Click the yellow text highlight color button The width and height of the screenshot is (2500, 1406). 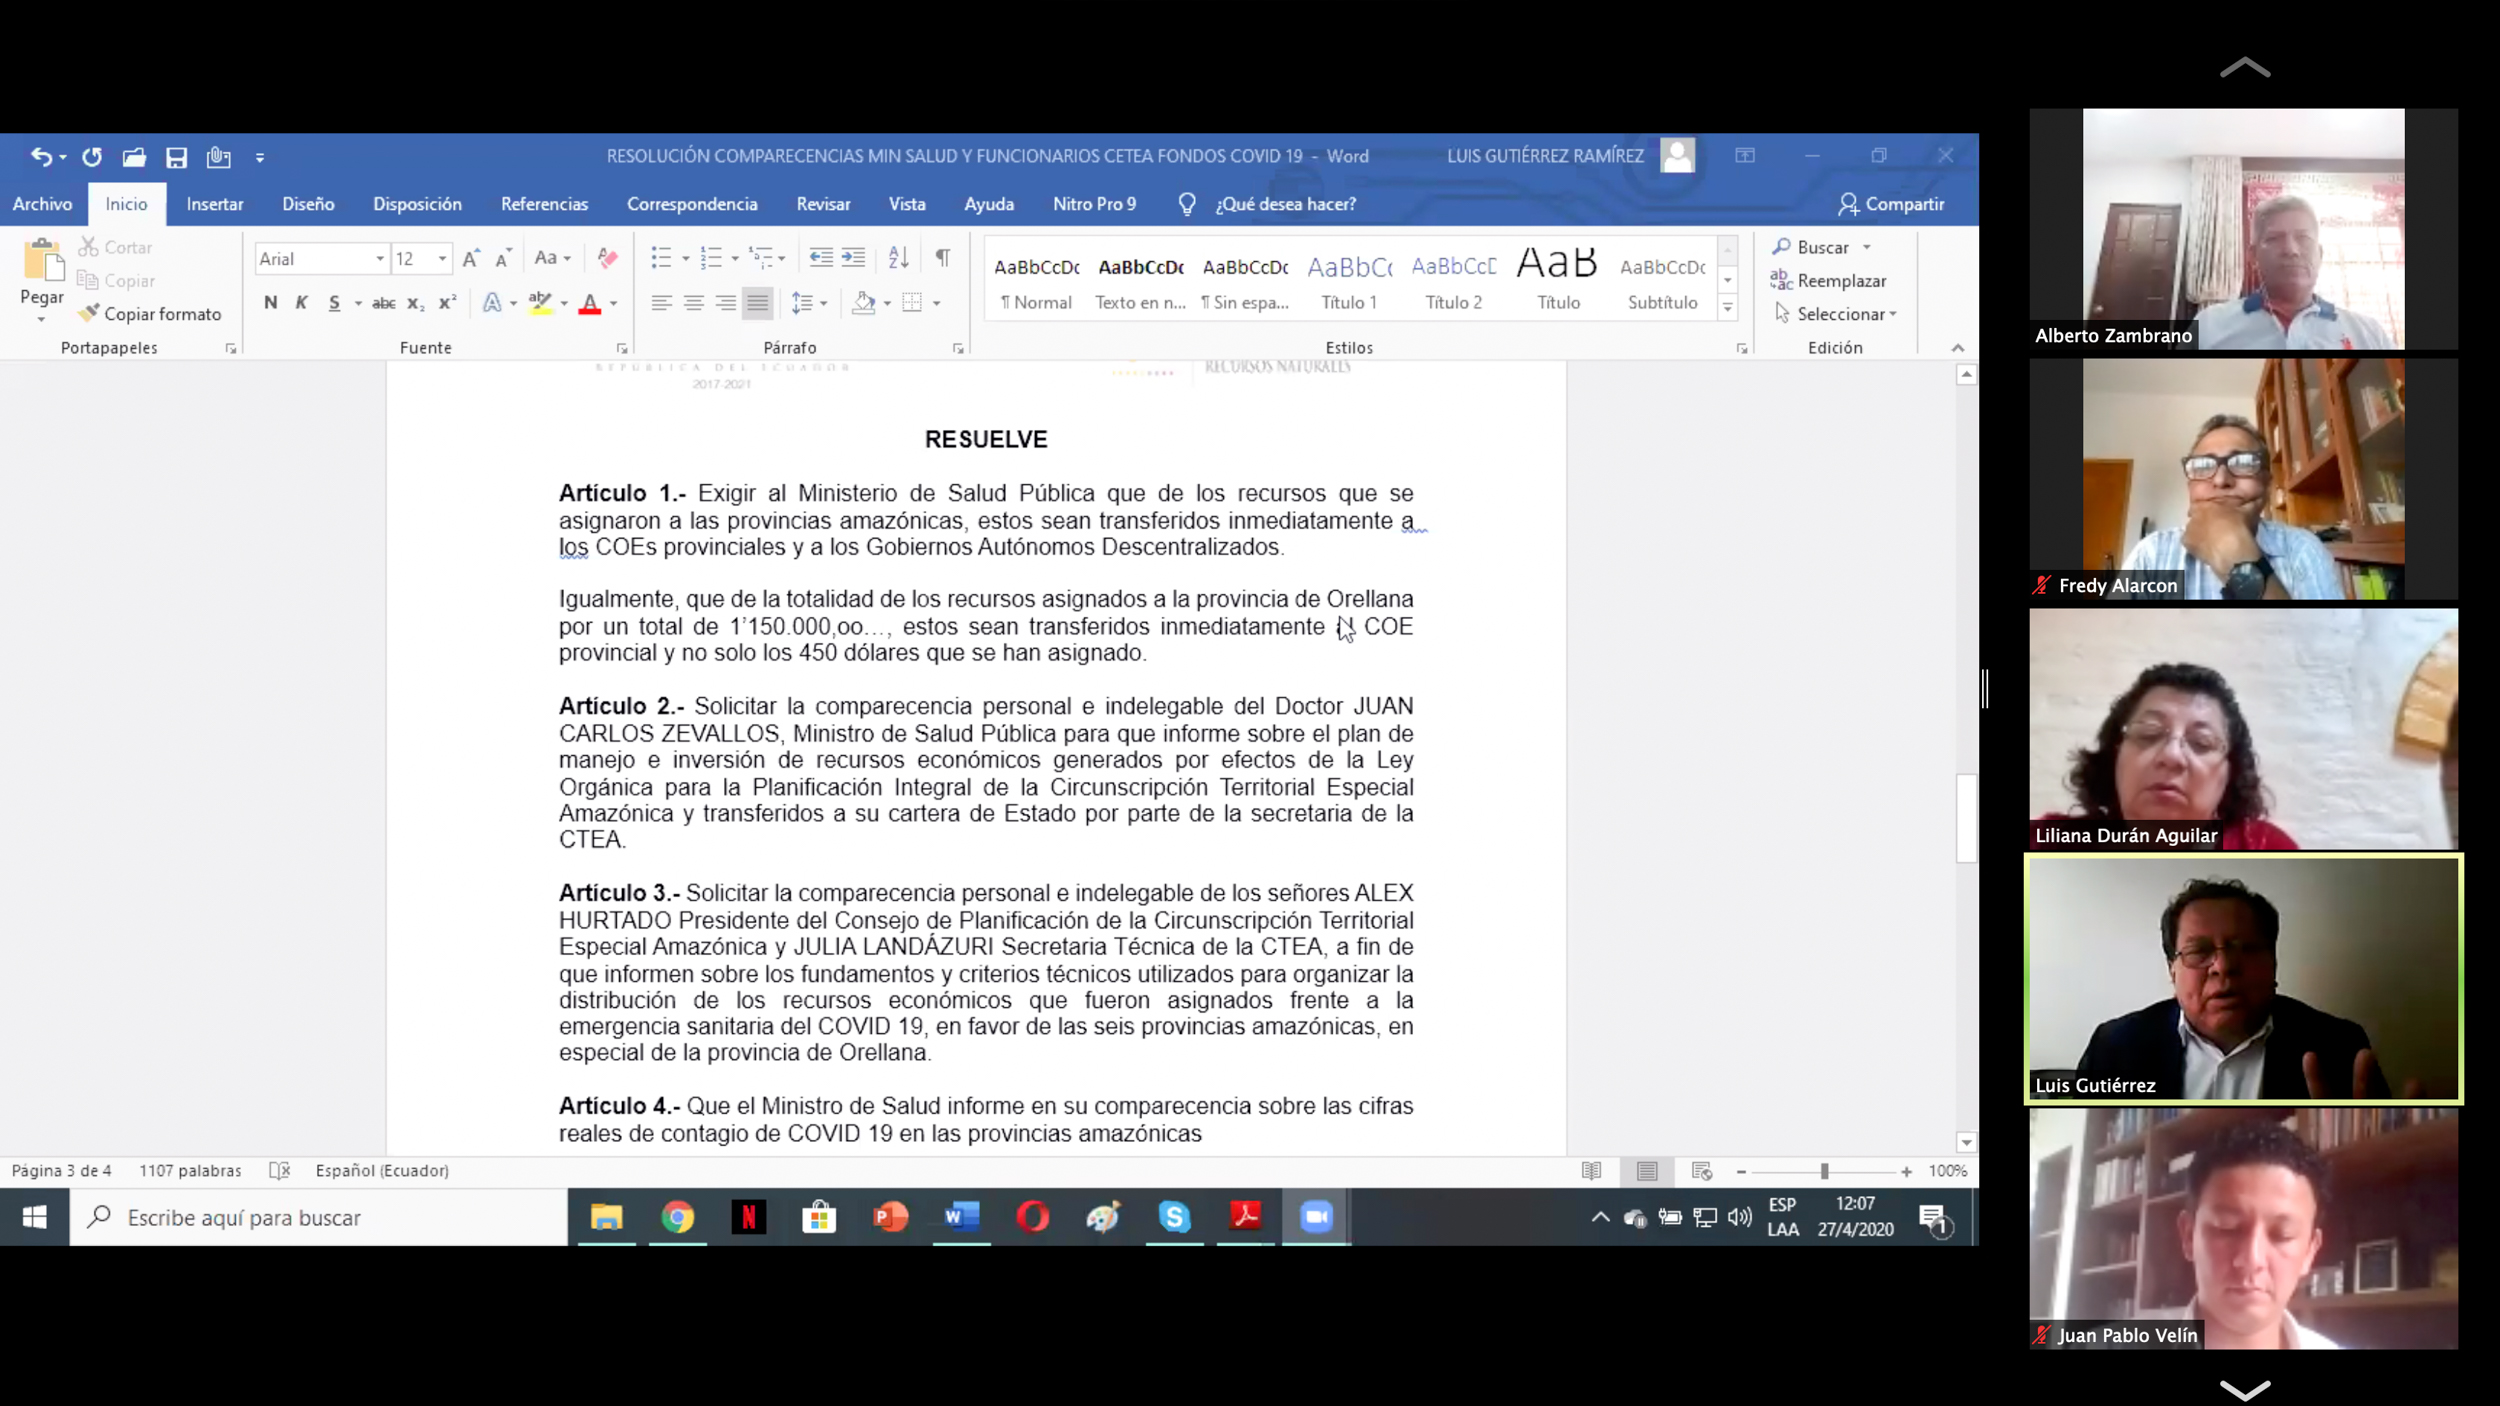[x=540, y=303]
